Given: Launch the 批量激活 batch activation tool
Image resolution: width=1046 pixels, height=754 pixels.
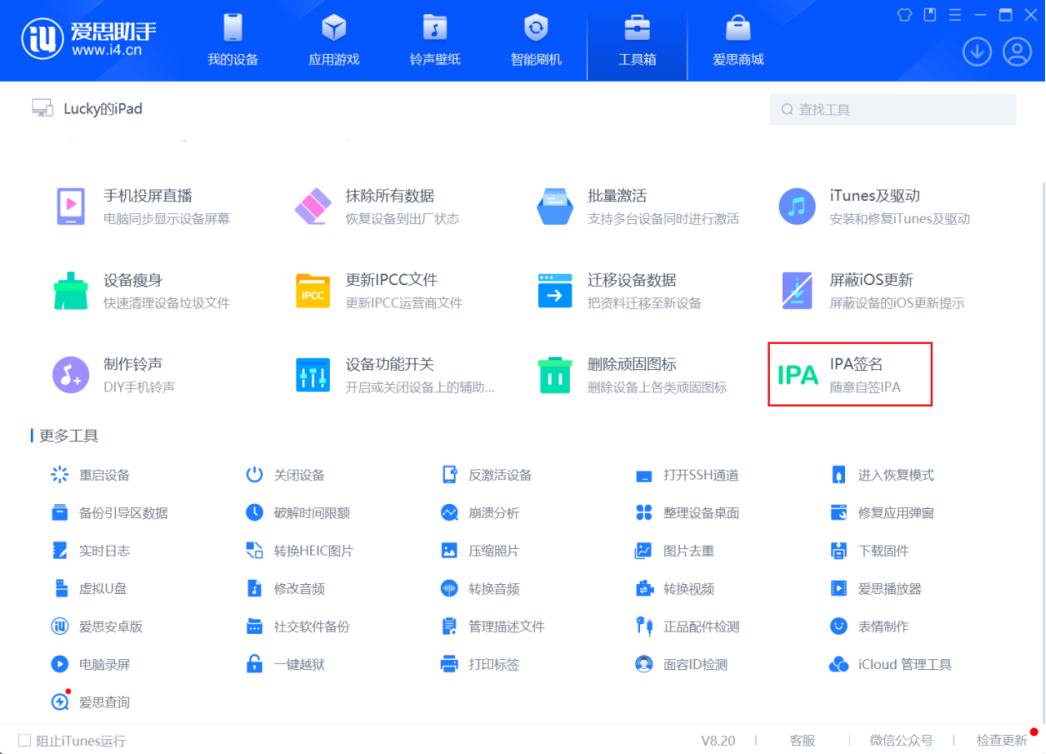Looking at the screenshot, I should [638, 207].
